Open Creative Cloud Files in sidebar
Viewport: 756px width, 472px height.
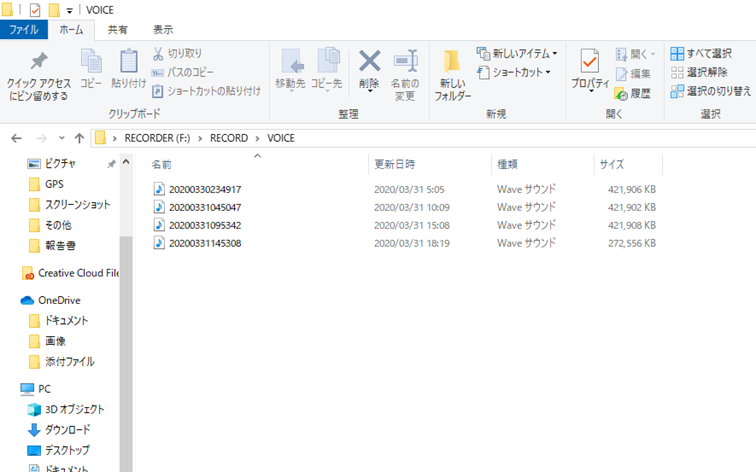pos(70,273)
